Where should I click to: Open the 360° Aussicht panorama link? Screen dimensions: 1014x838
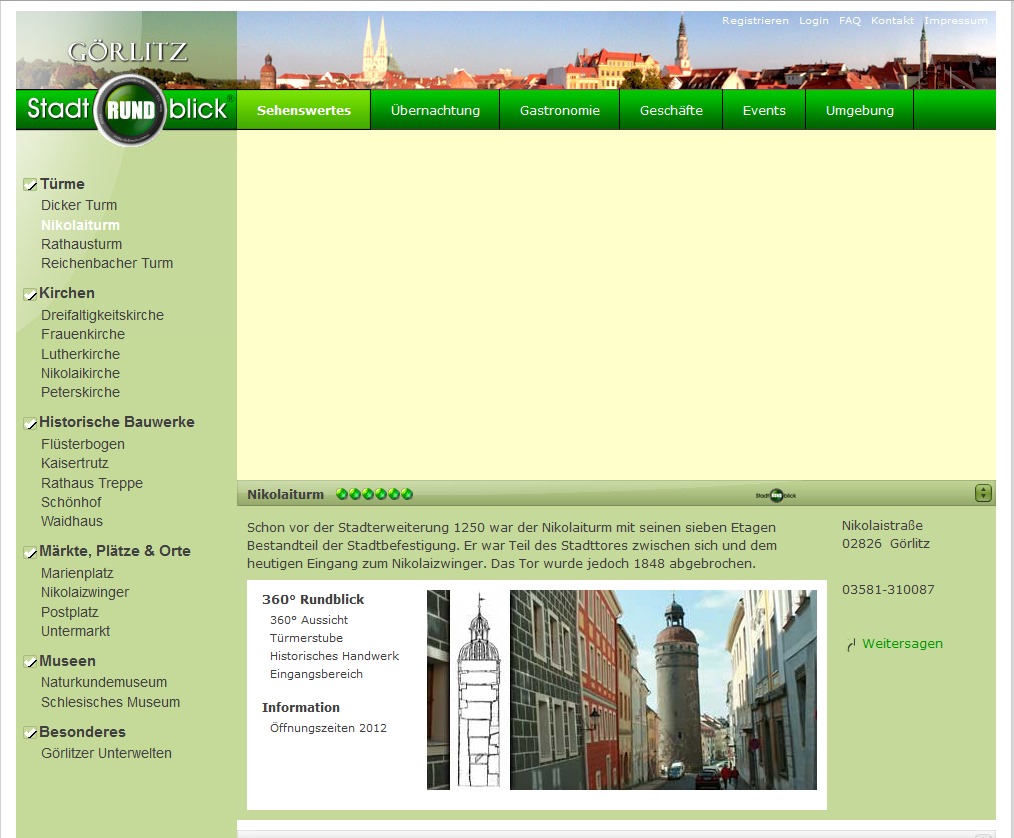pyautogui.click(x=309, y=620)
